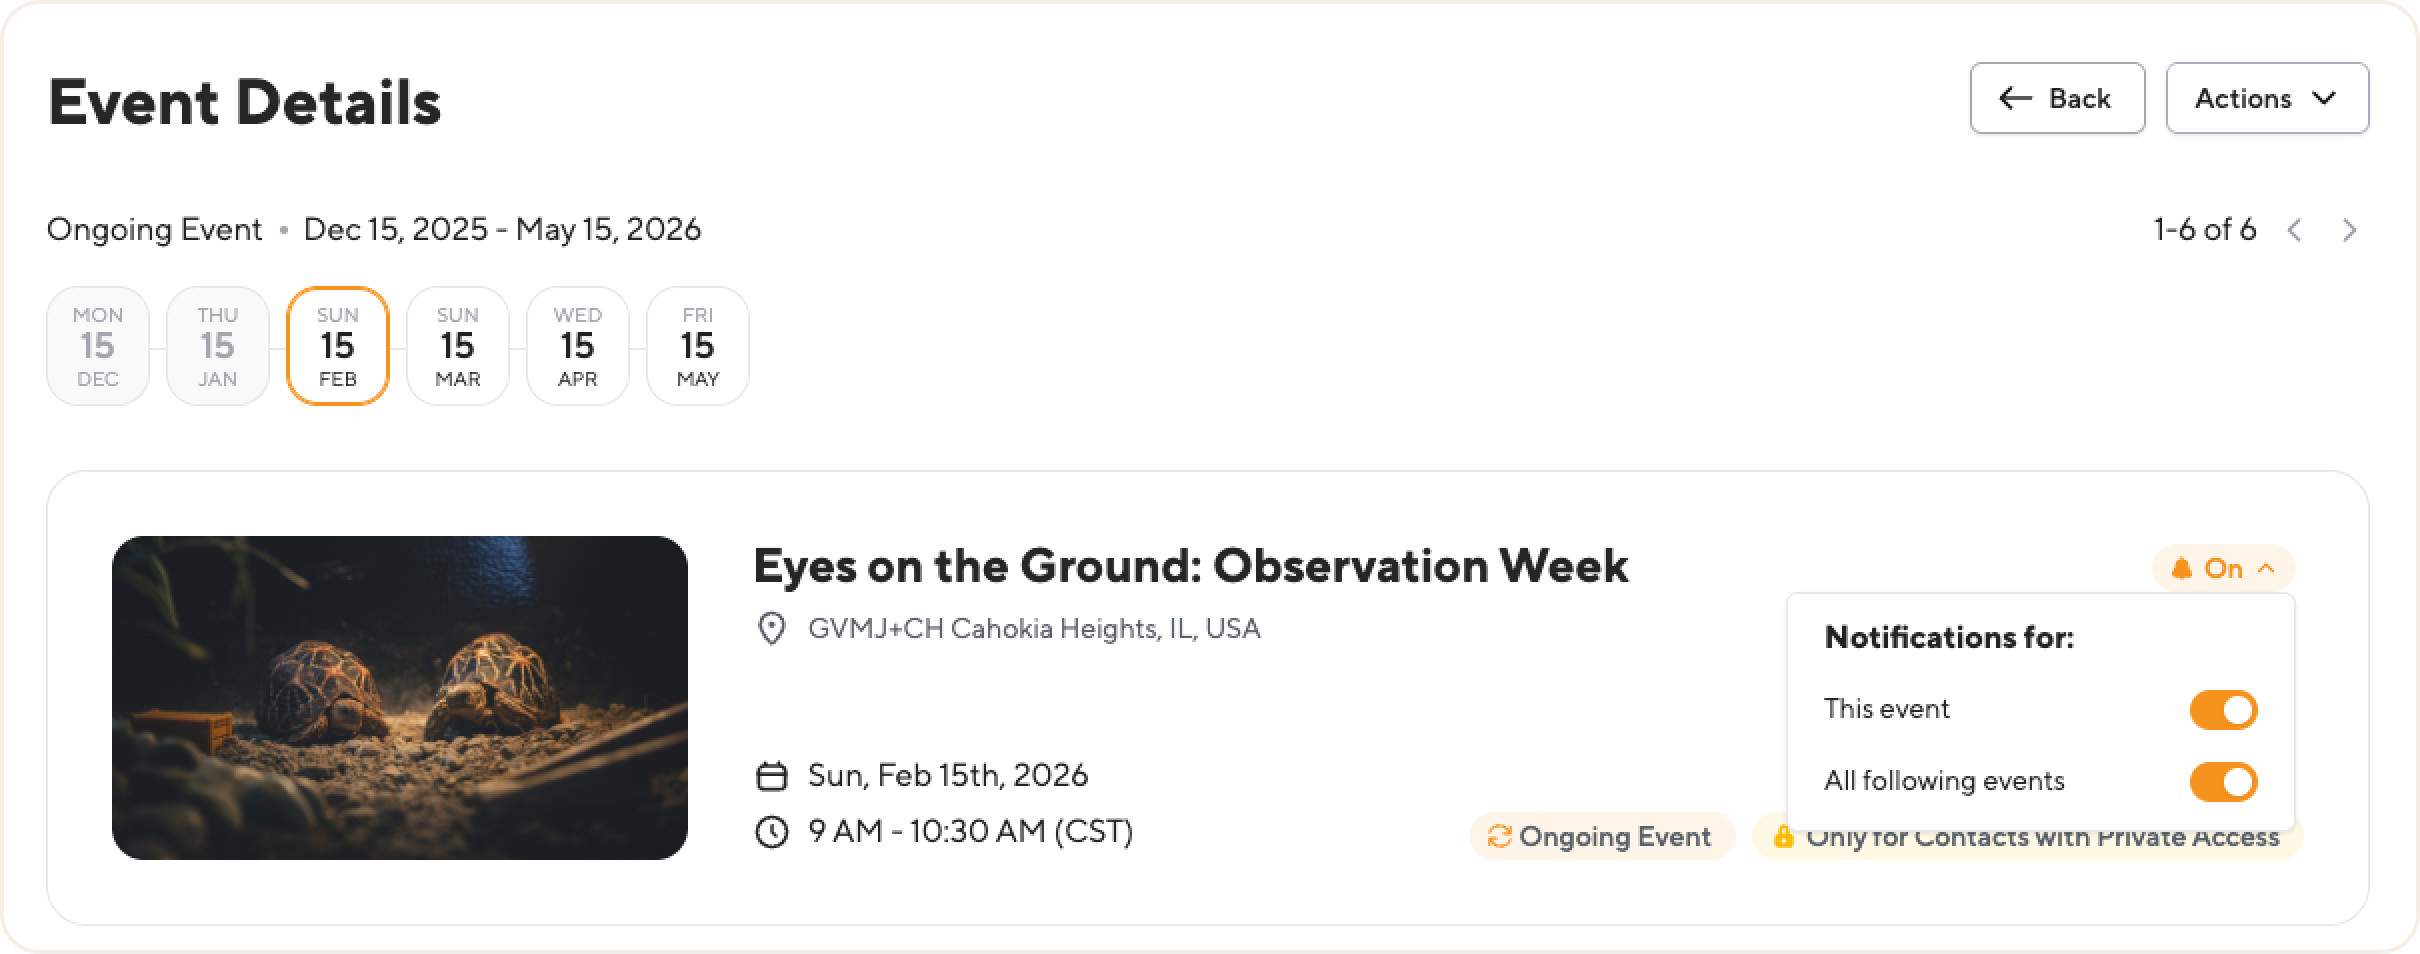
Task: Toggle notifications for This event
Action: [2223, 710]
